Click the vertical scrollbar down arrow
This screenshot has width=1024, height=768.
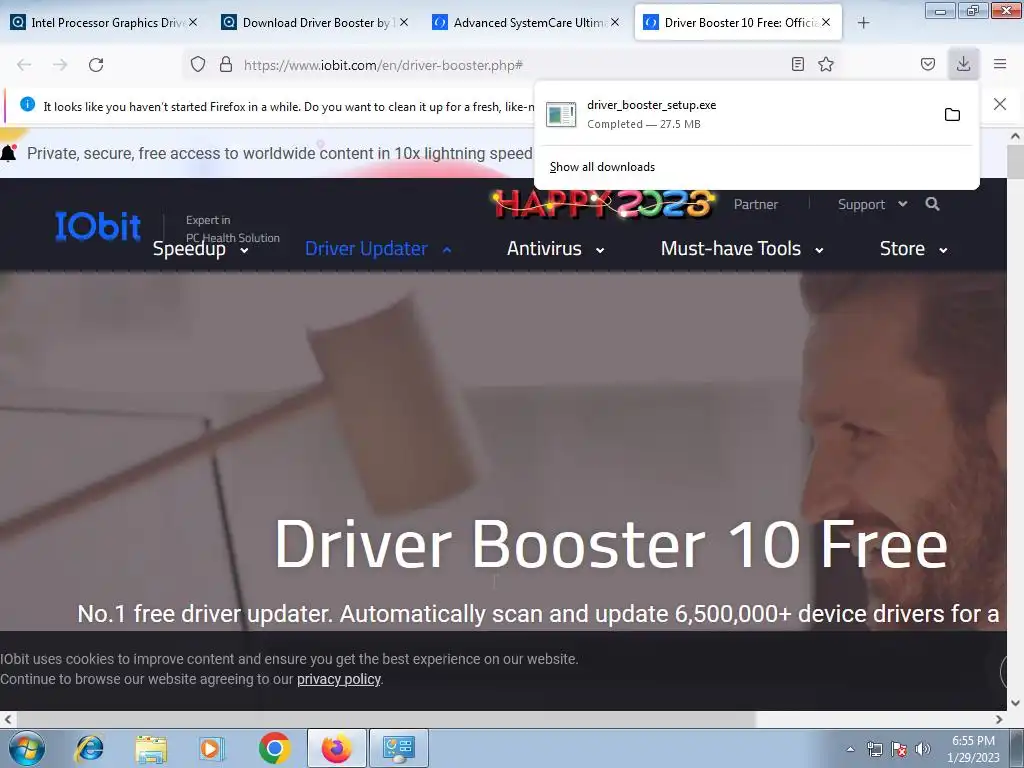(1015, 703)
